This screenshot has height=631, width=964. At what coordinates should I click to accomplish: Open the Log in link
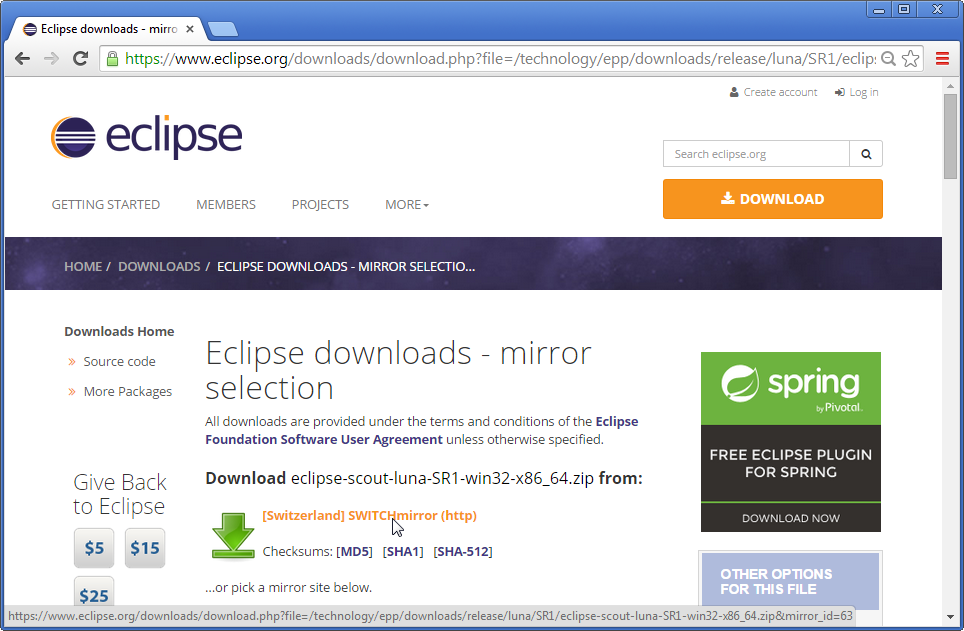[864, 92]
